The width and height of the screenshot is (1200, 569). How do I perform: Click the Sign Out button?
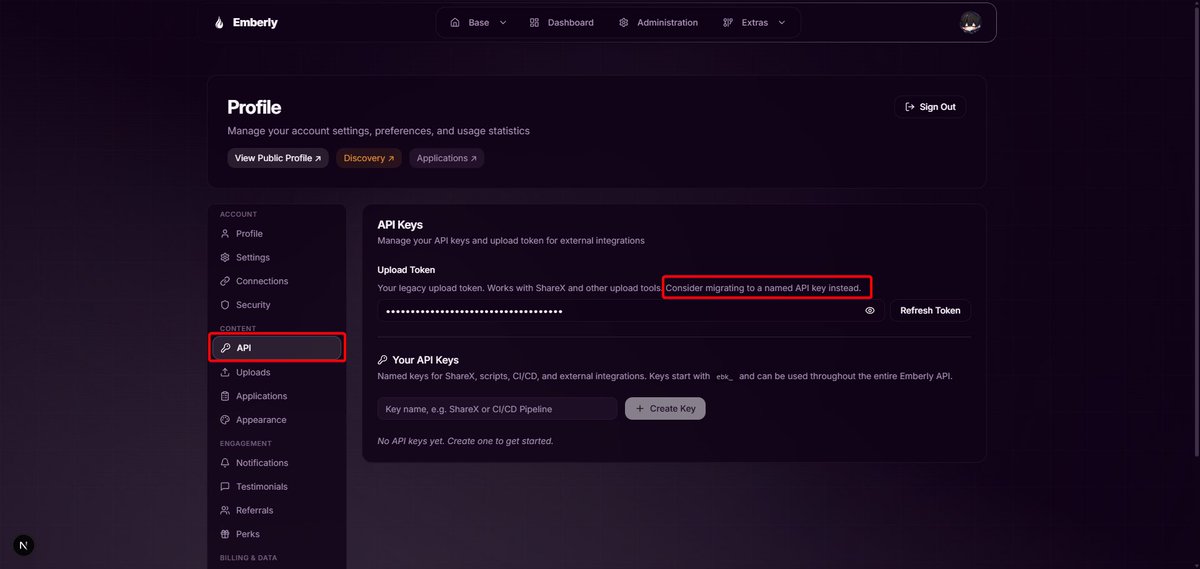pos(930,107)
